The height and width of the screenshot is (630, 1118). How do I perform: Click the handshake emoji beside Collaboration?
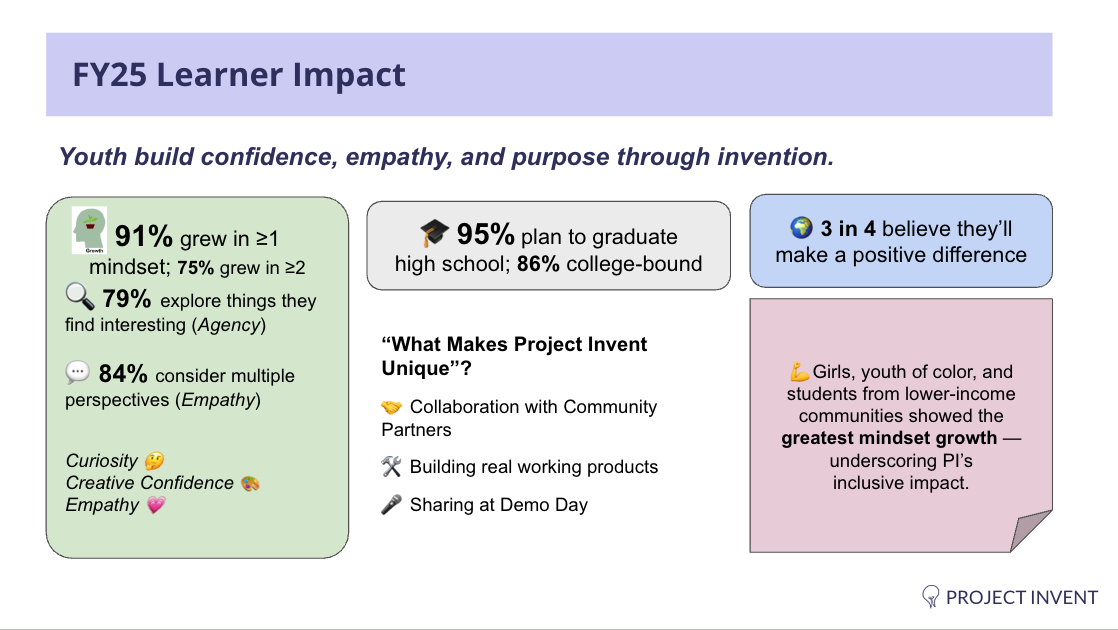(x=391, y=407)
